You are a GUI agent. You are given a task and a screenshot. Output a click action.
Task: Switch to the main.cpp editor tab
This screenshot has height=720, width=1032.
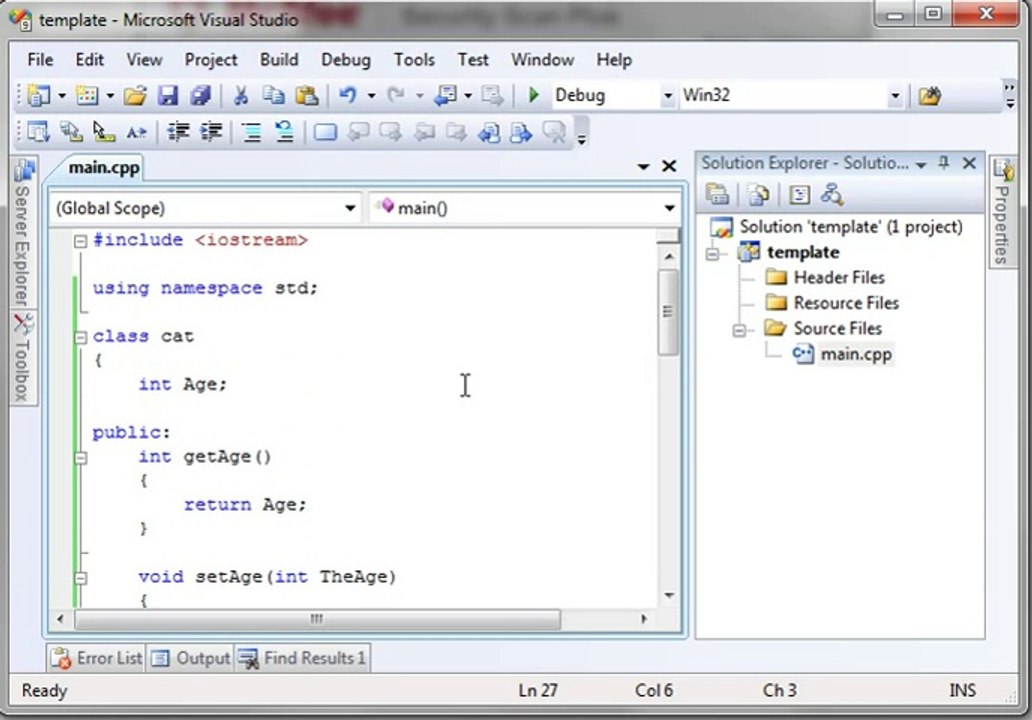click(x=103, y=168)
